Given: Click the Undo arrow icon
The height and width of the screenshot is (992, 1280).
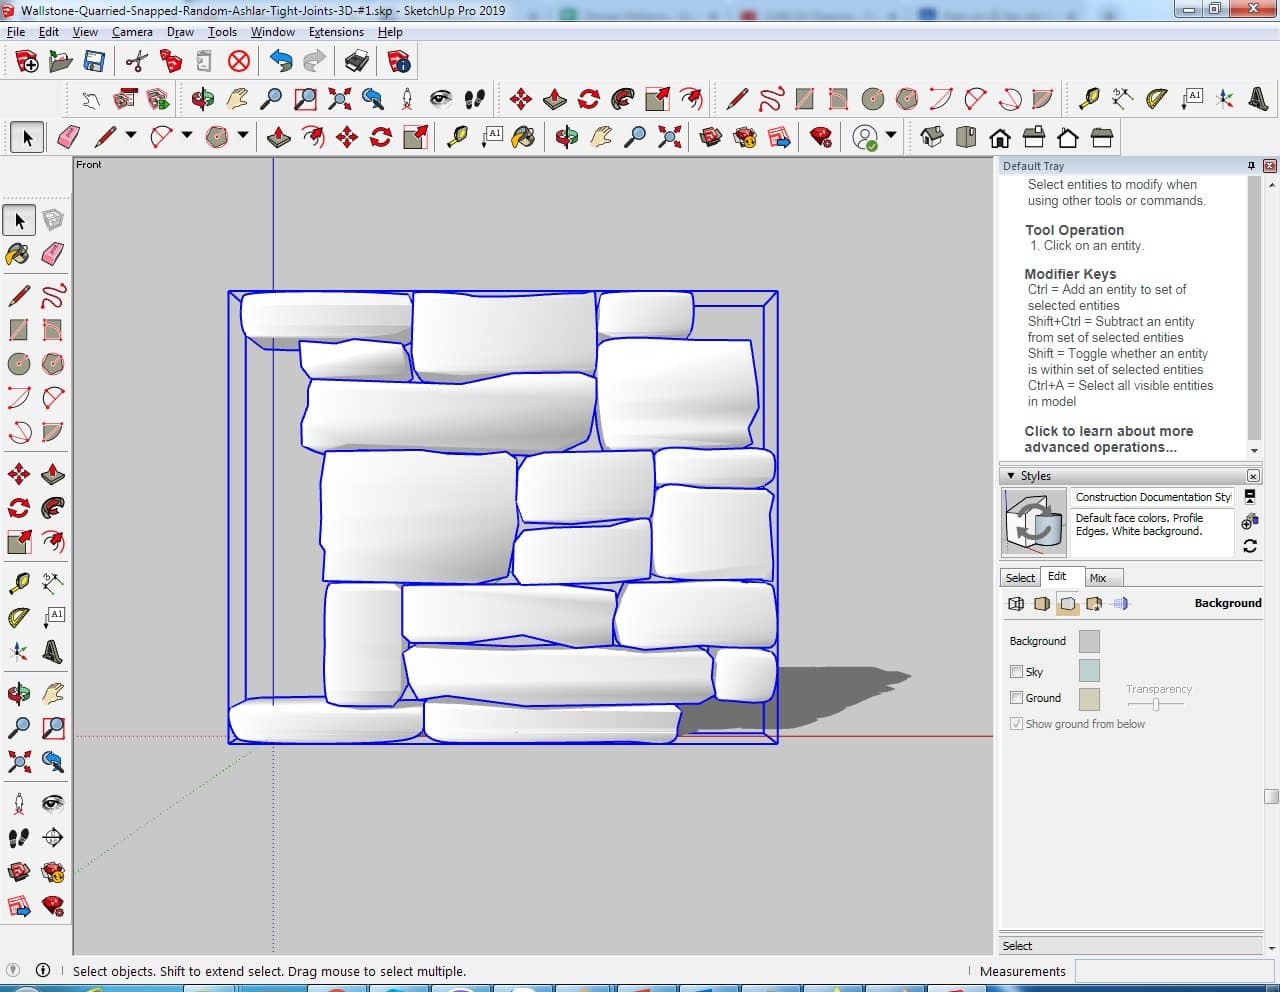Looking at the screenshot, I should pos(281,62).
